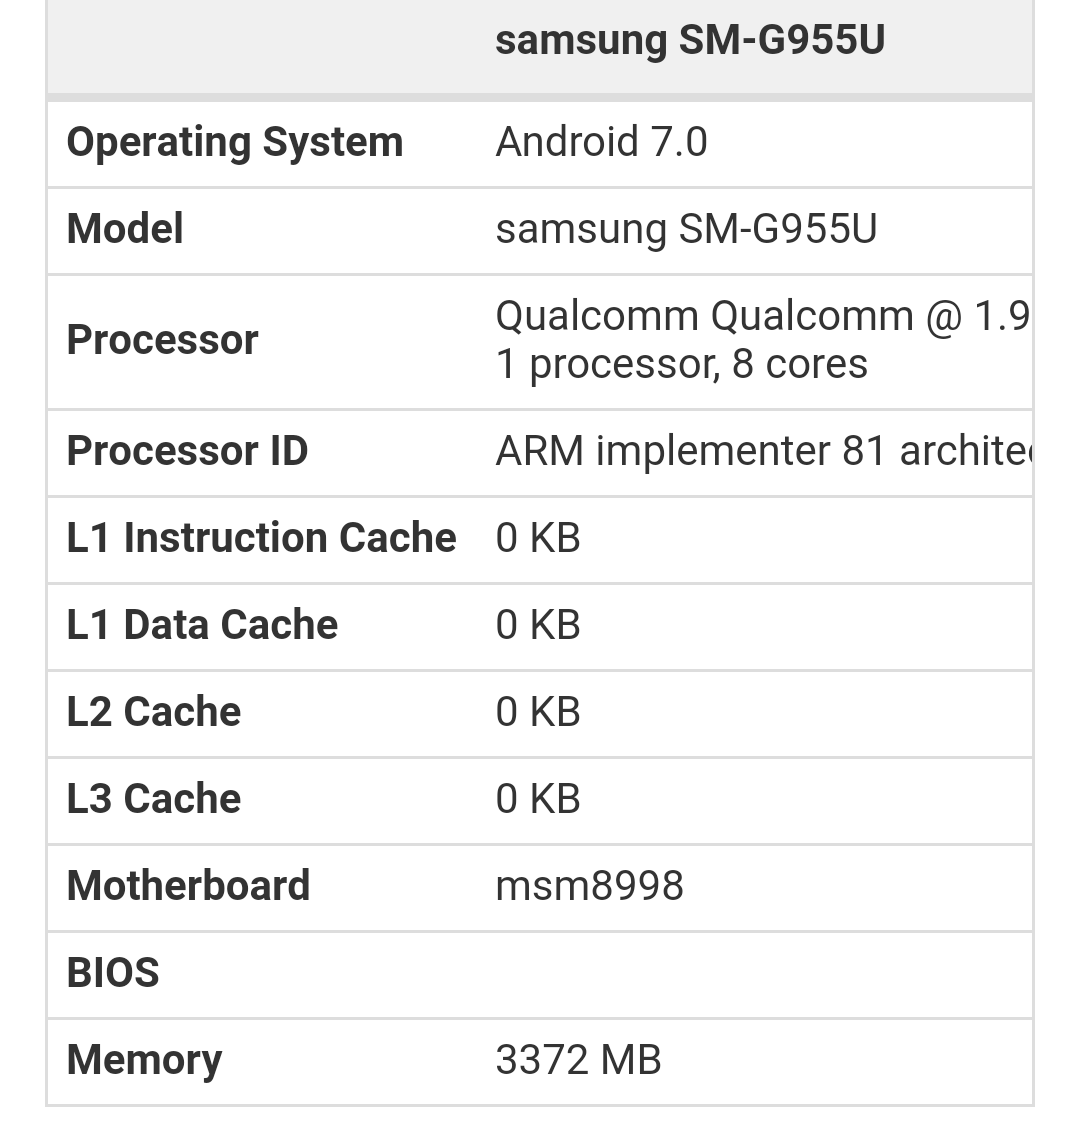Click the L2 Cache label

point(153,712)
